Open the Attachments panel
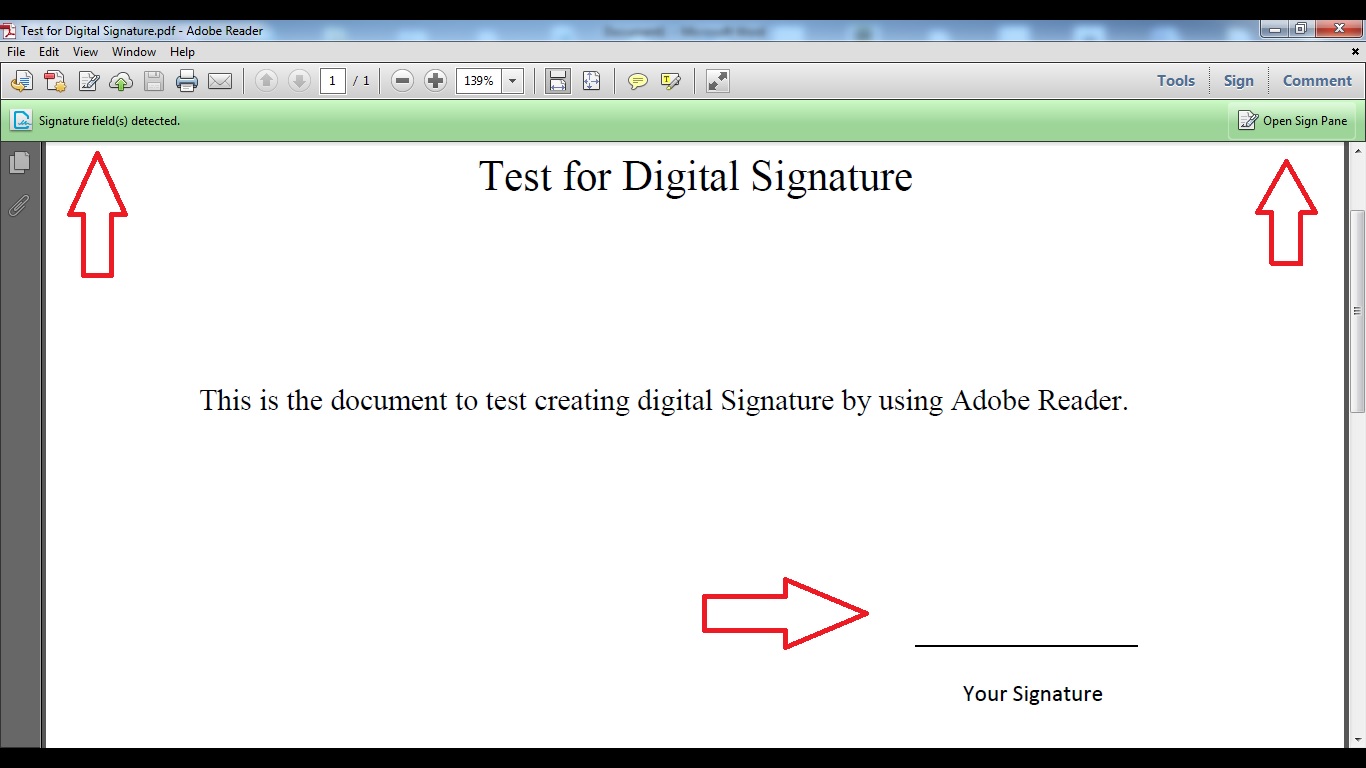1366x768 pixels. pyautogui.click(x=20, y=206)
